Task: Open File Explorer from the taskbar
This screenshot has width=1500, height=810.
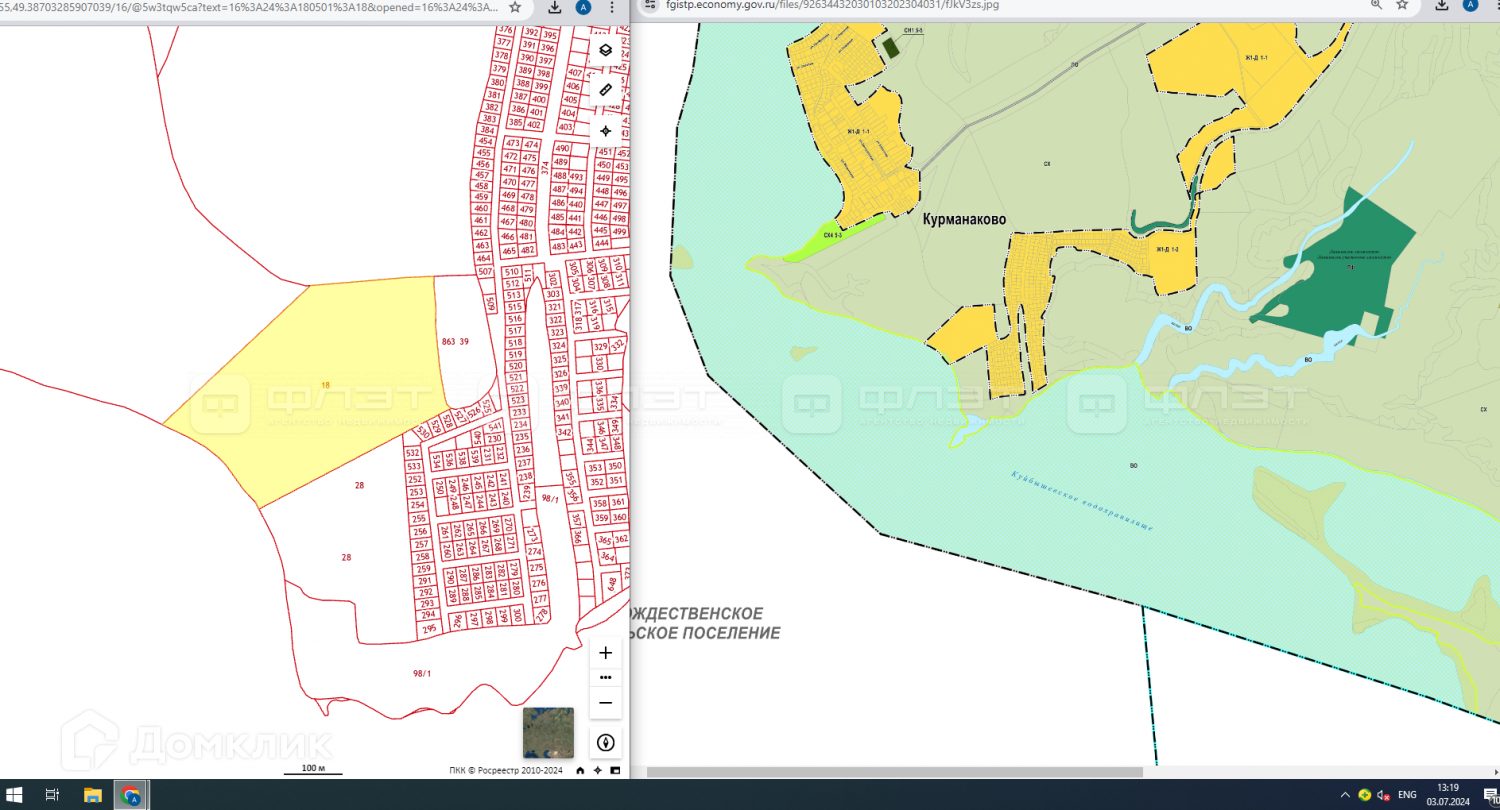Action: 92,795
